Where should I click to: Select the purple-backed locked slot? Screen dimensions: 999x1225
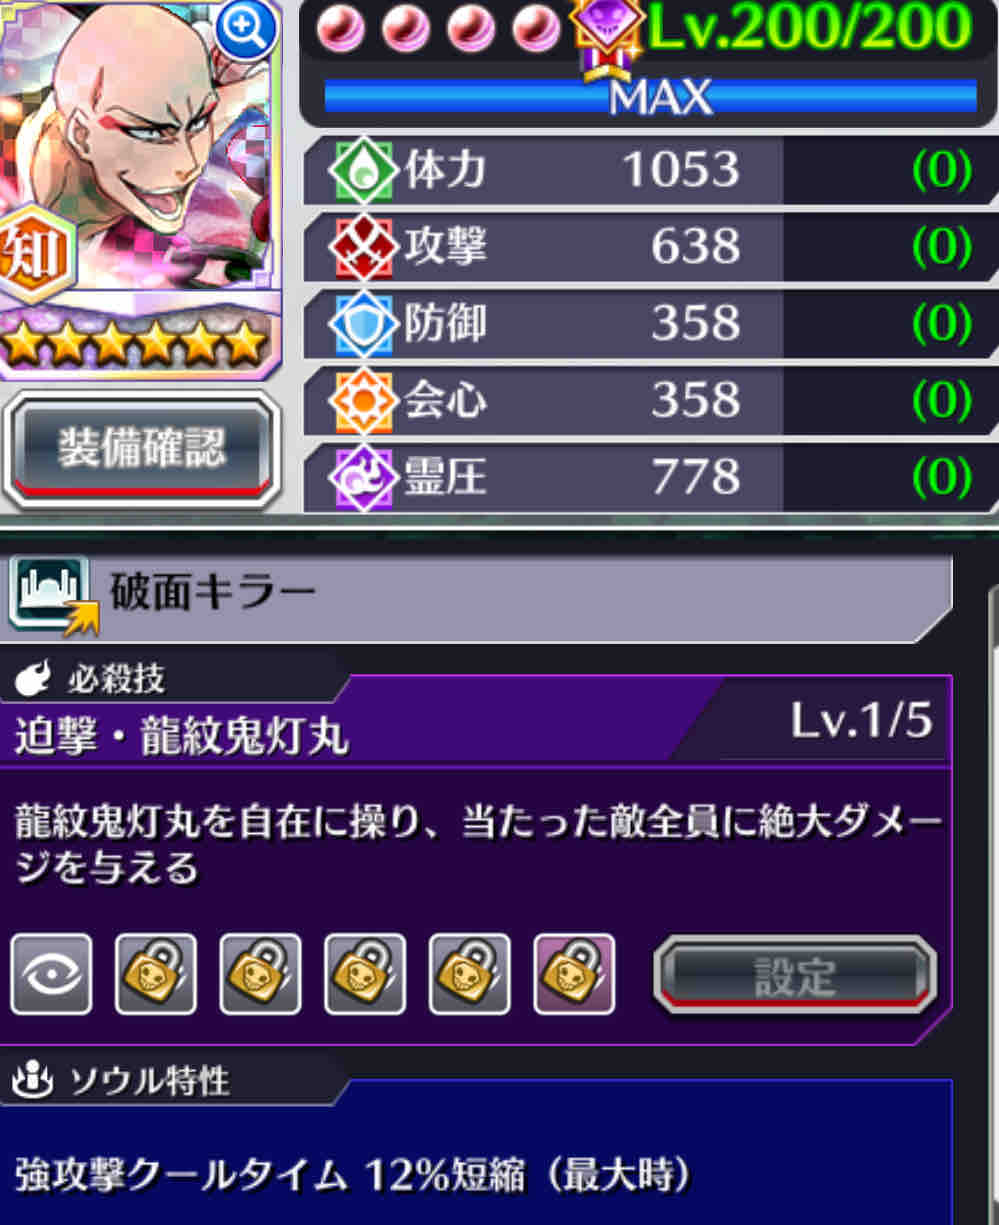[x=574, y=974]
